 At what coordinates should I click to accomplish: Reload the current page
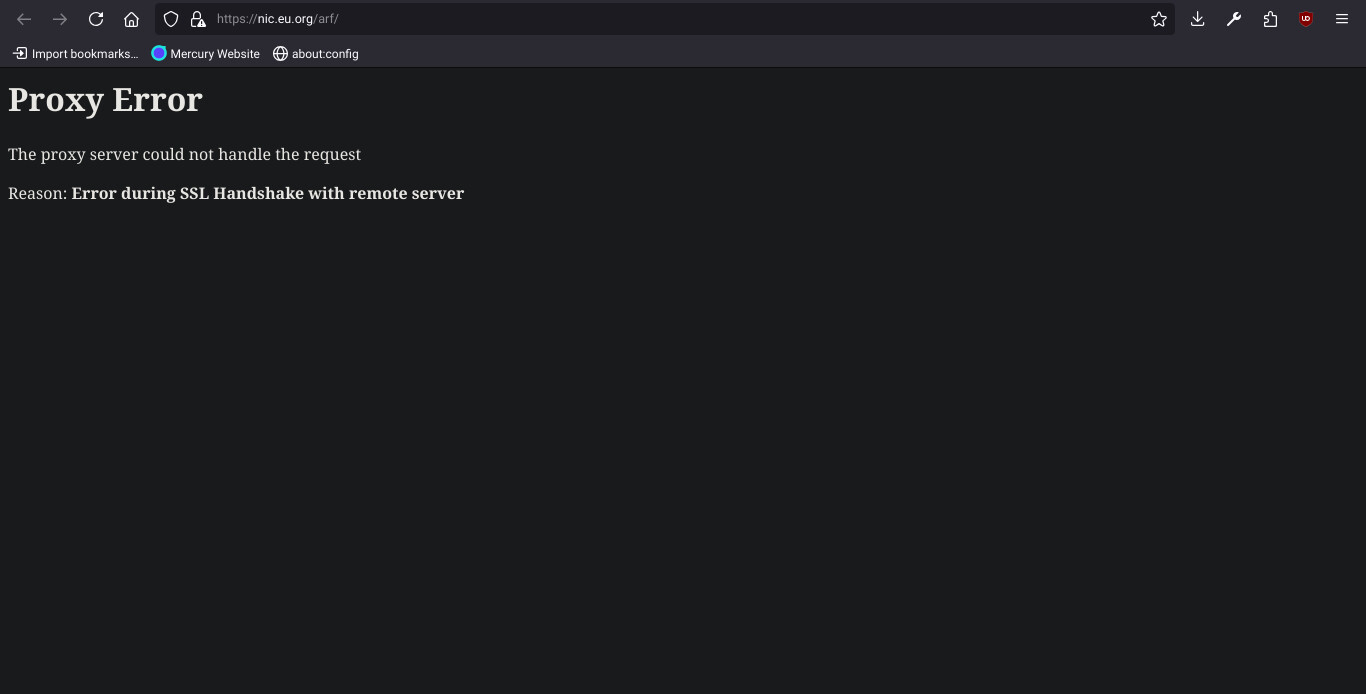pyautogui.click(x=96, y=19)
